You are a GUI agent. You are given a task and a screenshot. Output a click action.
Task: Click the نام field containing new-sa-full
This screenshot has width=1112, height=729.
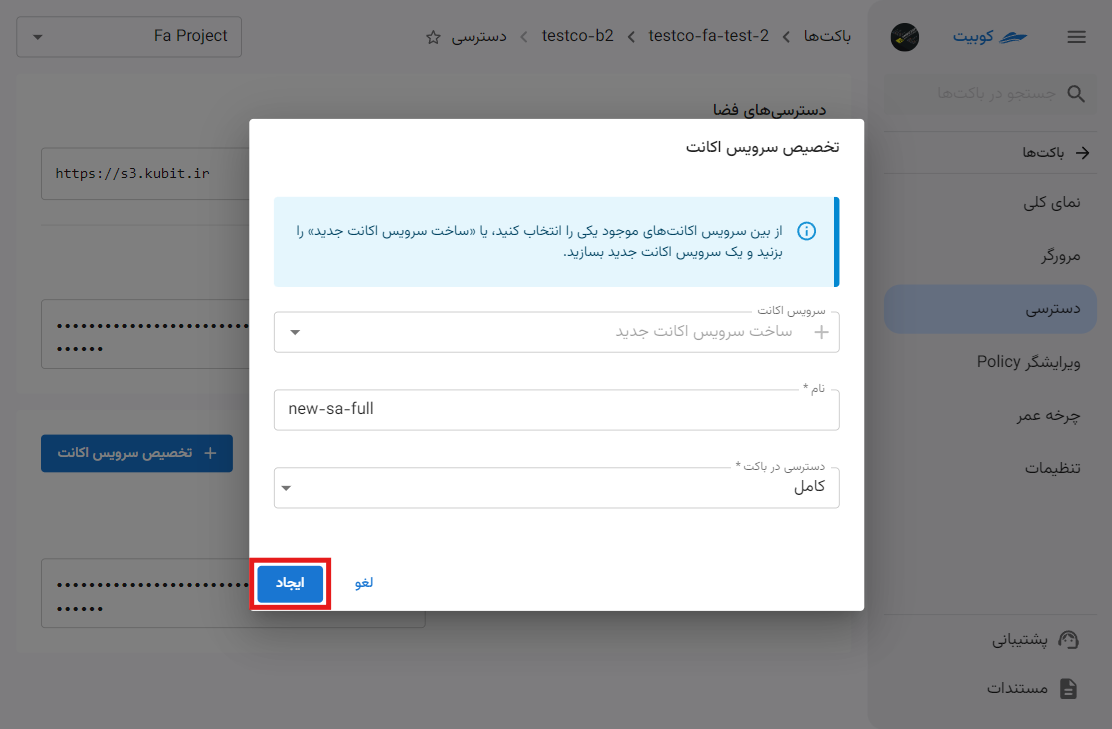click(557, 409)
